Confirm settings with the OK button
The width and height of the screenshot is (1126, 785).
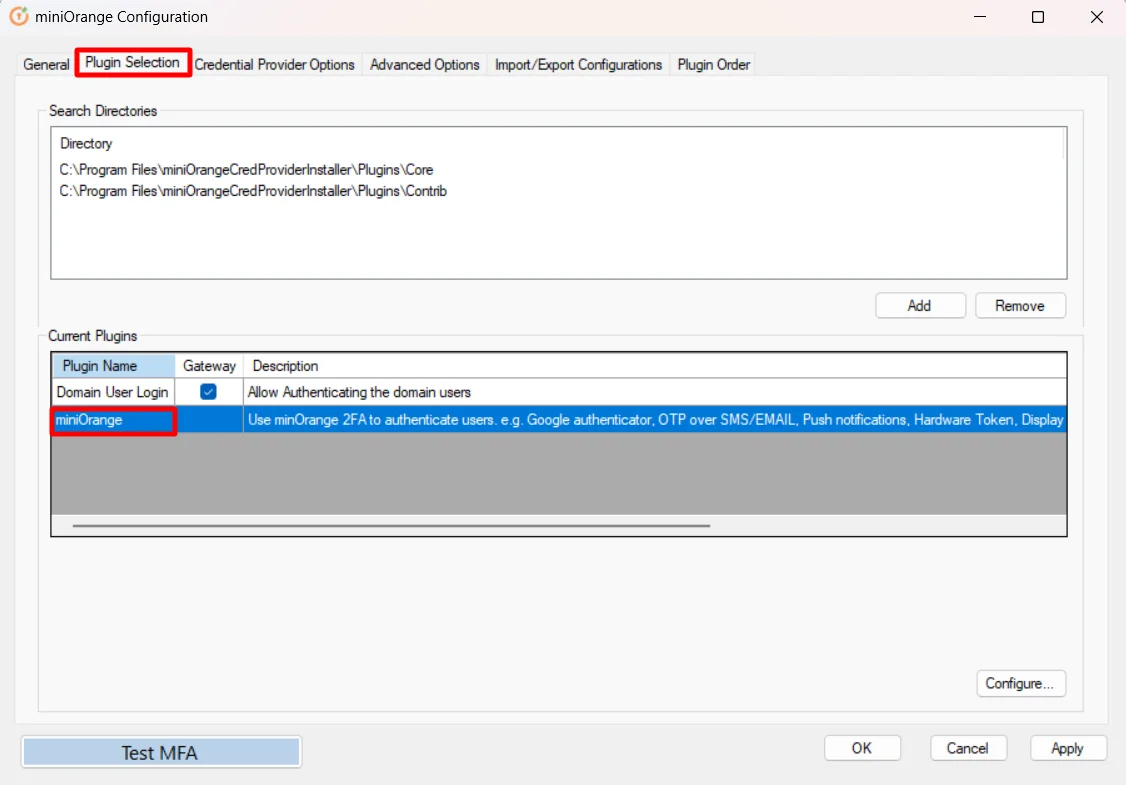click(x=862, y=747)
